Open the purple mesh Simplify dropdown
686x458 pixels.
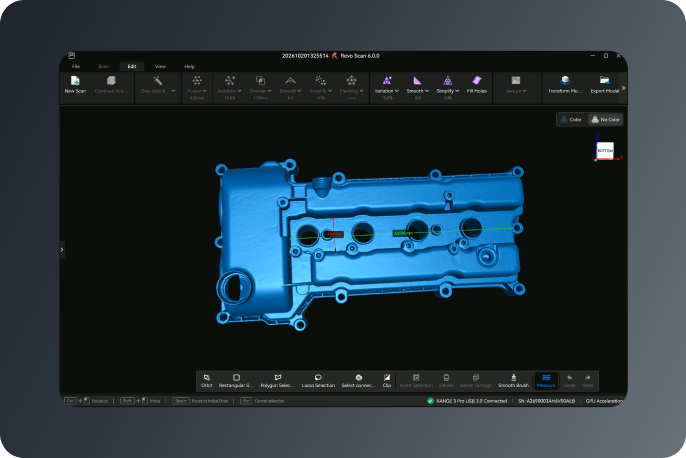pos(457,91)
